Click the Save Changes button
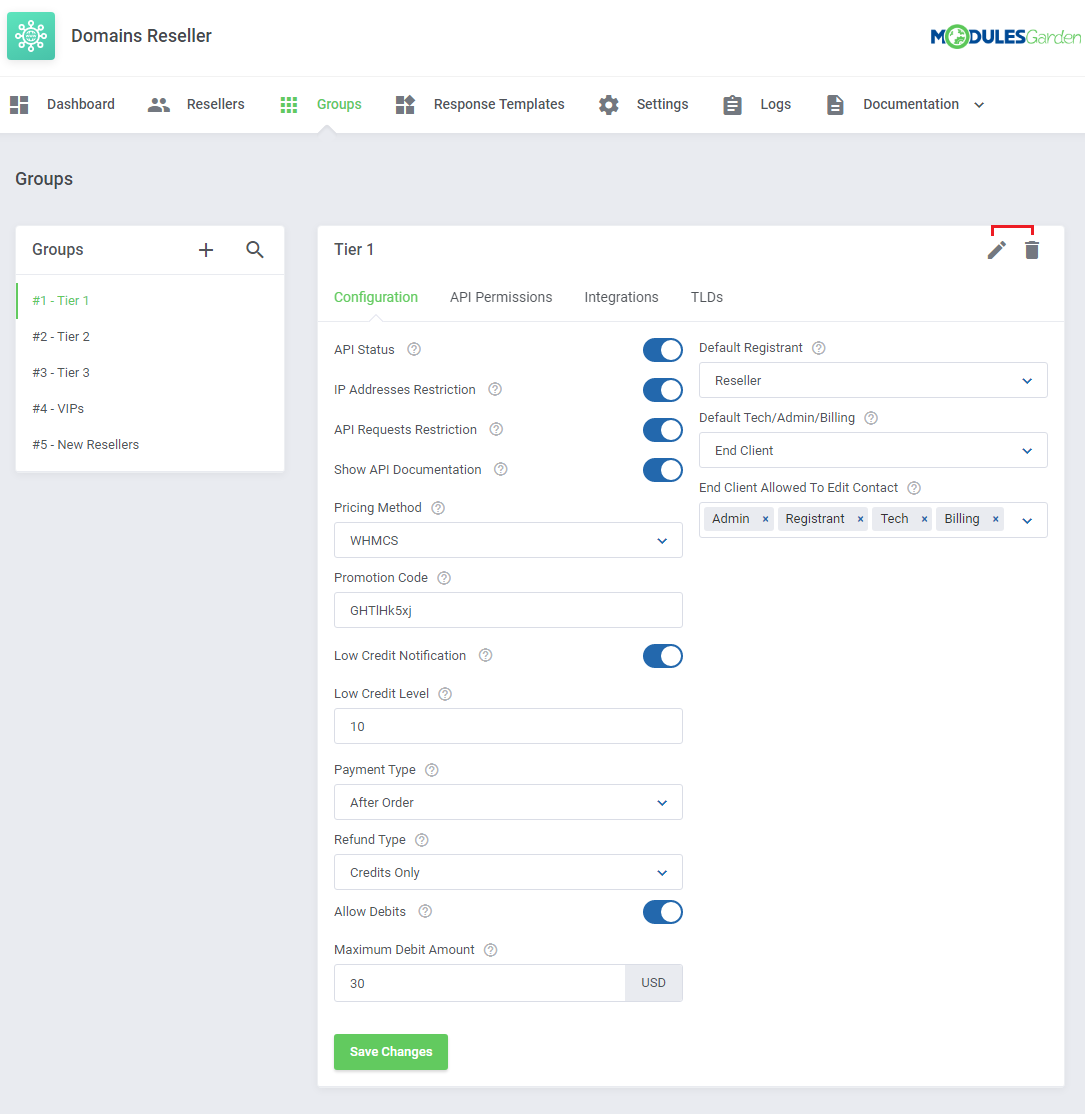Viewport: 1085px width, 1114px height. [391, 1051]
